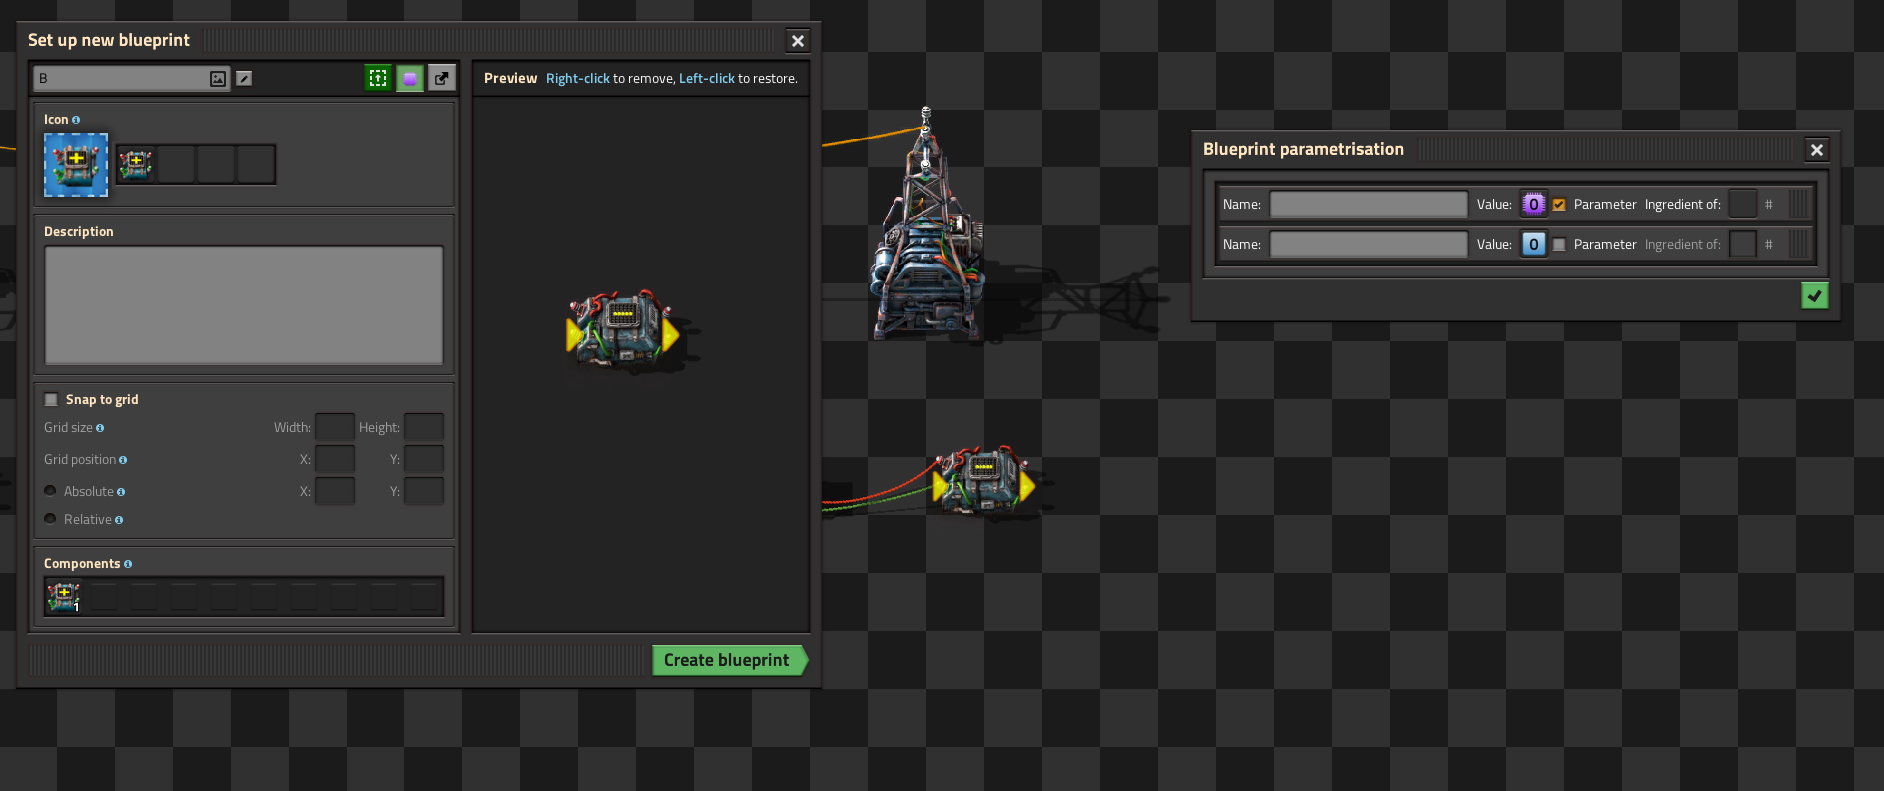Toggle the purple blueprint parametrisation button
This screenshot has height=791, width=1884.
click(410, 78)
